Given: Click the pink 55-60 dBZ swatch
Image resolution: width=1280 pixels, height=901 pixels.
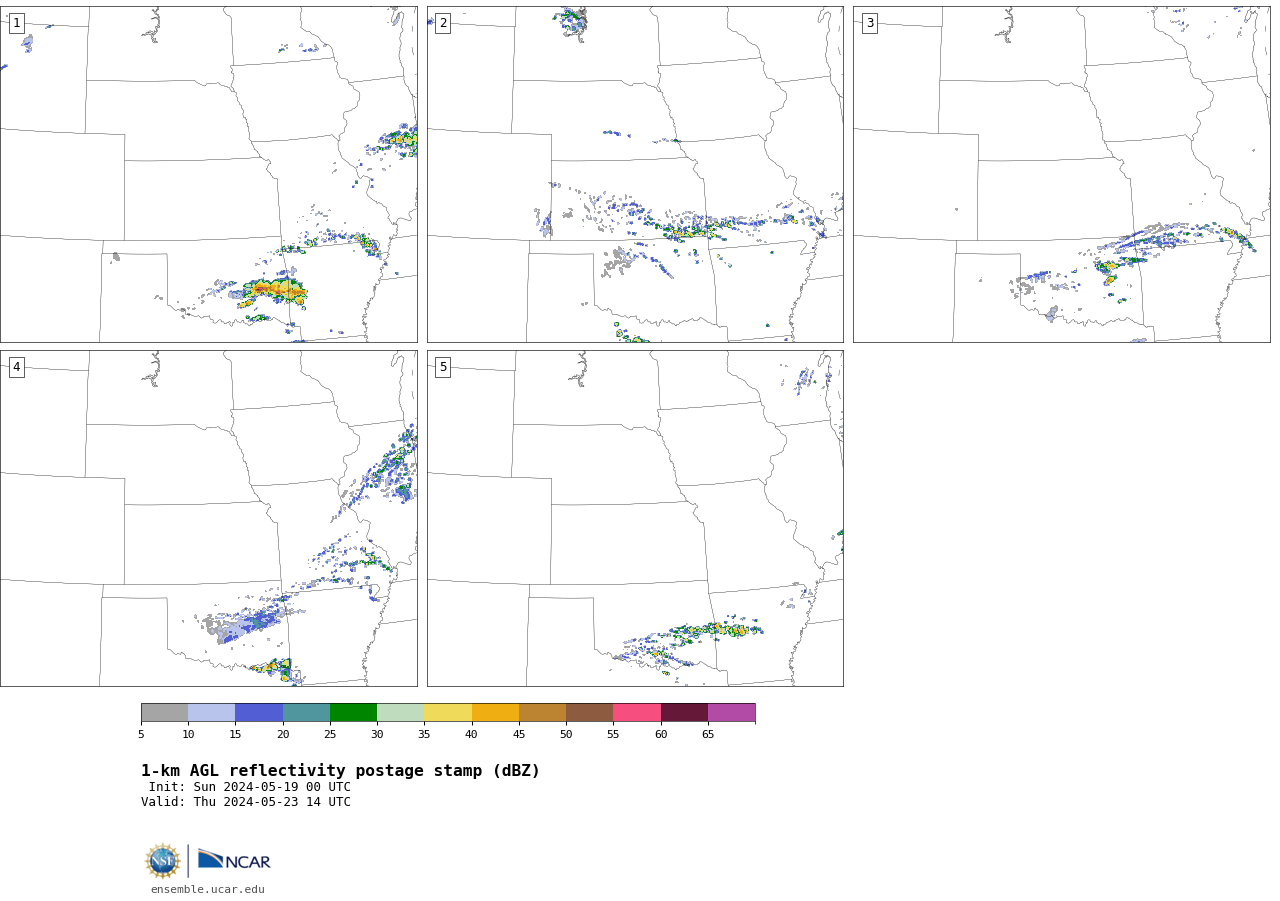Looking at the screenshot, I should click(x=637, y=713).
